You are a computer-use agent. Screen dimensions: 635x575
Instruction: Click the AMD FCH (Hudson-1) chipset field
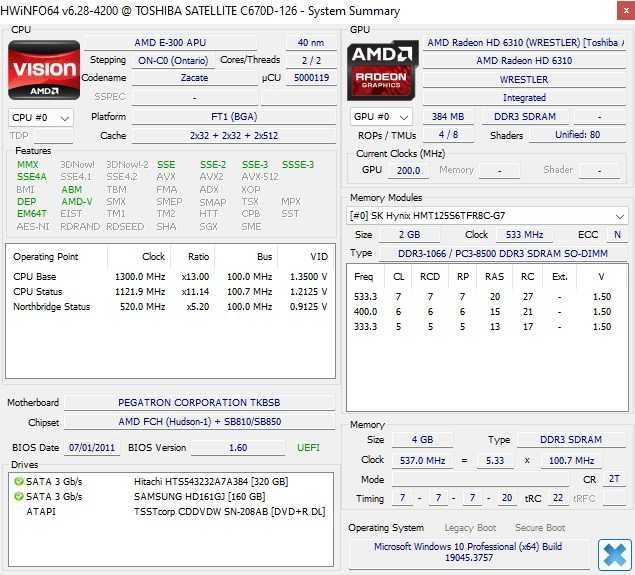pyautogui.click(x=199, y=422)
